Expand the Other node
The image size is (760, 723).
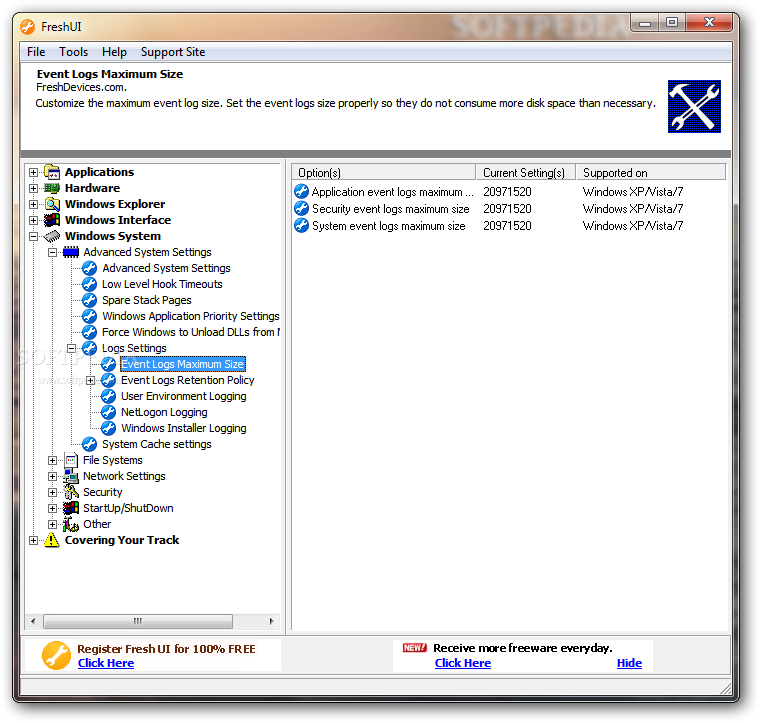[52, 524]
